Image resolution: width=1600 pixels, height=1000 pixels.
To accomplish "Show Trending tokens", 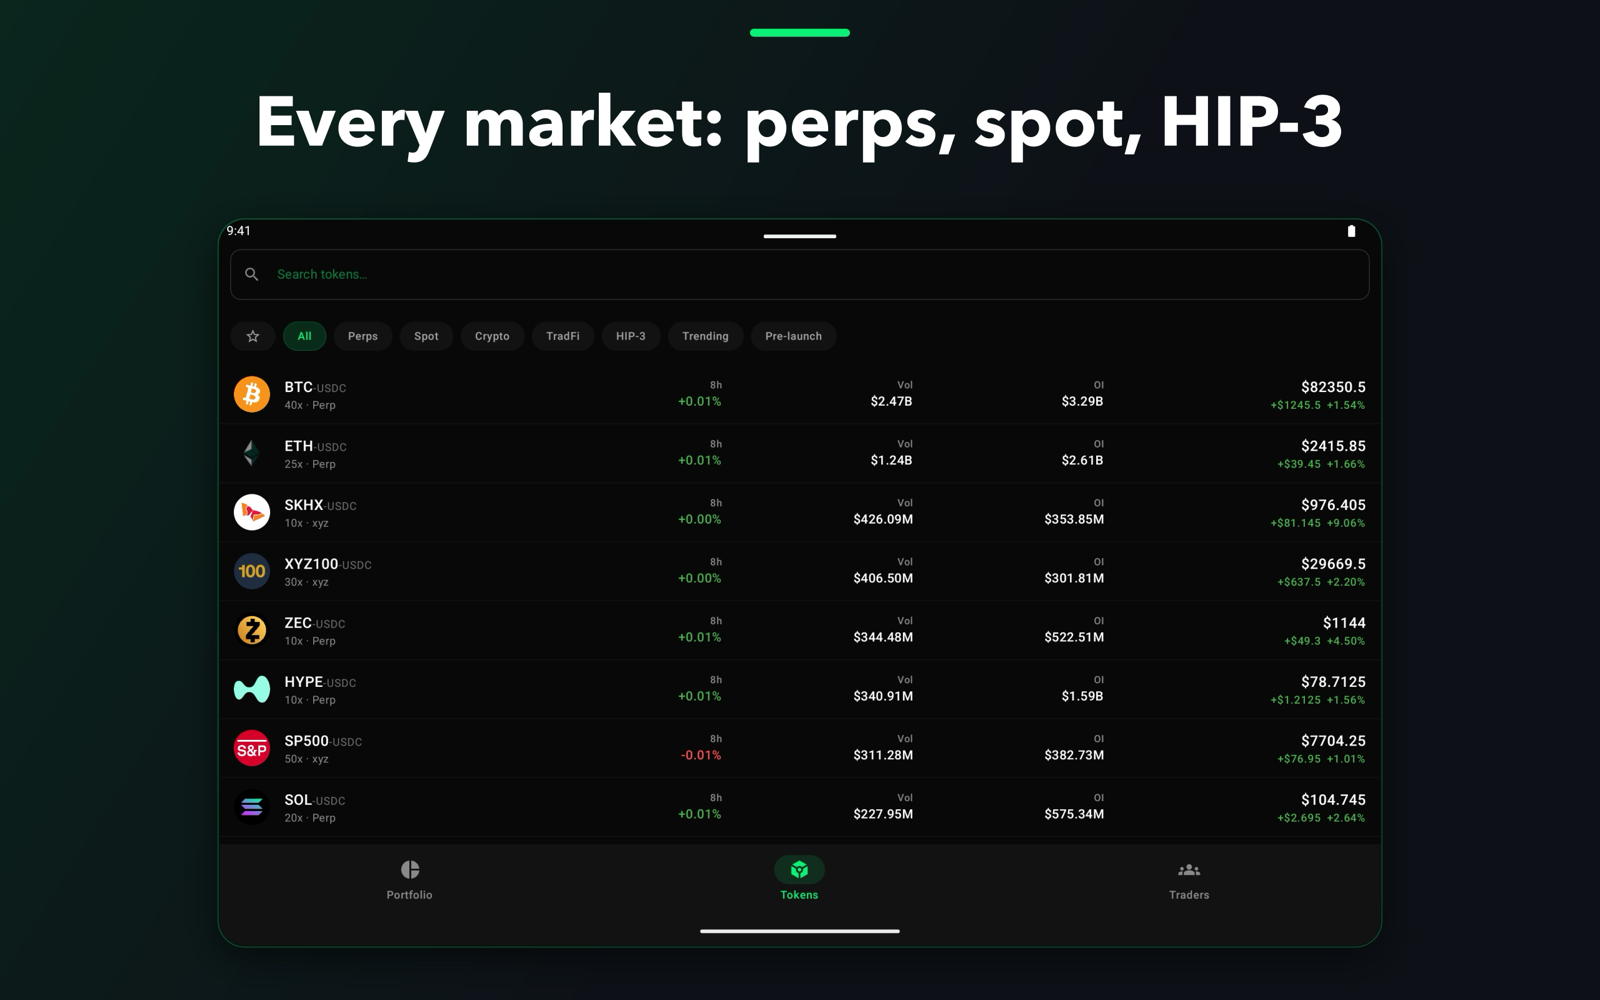I will (706, 336).
